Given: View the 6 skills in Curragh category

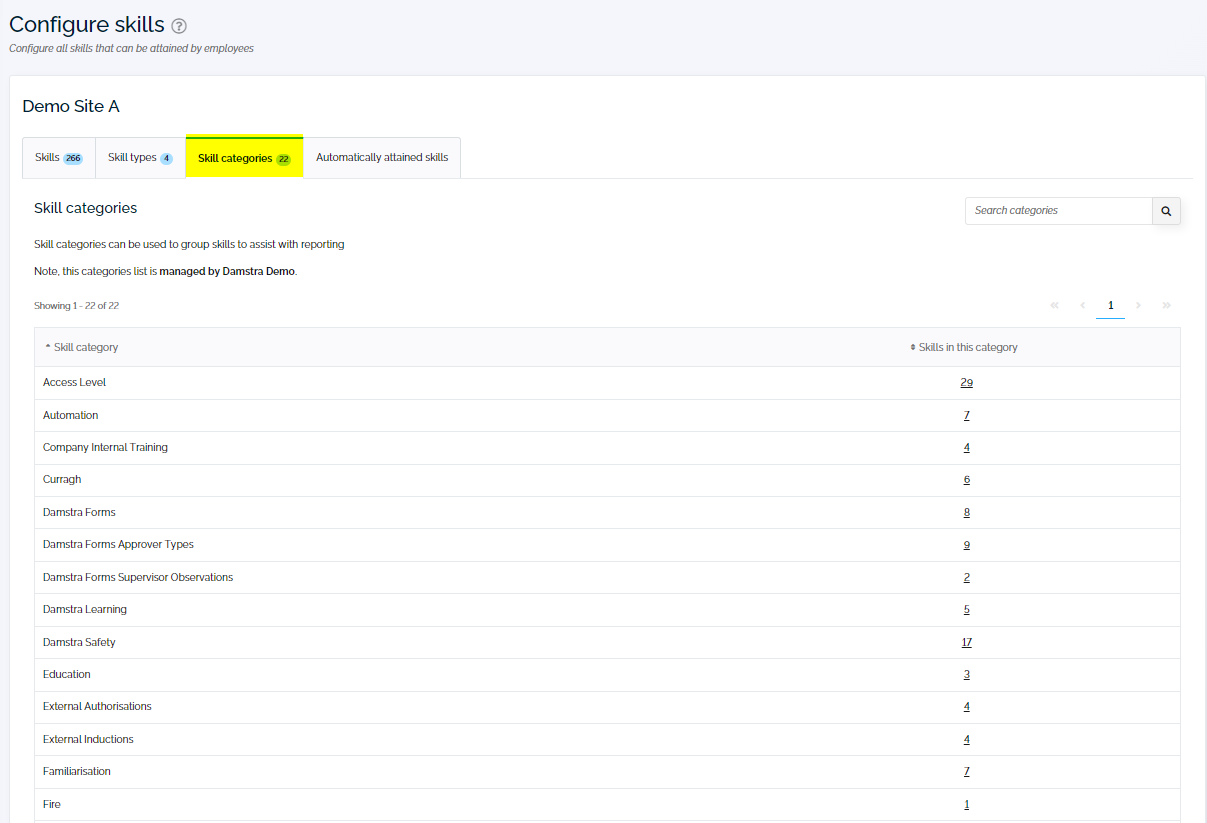Looking at the screenshot, I should (966, 479).
